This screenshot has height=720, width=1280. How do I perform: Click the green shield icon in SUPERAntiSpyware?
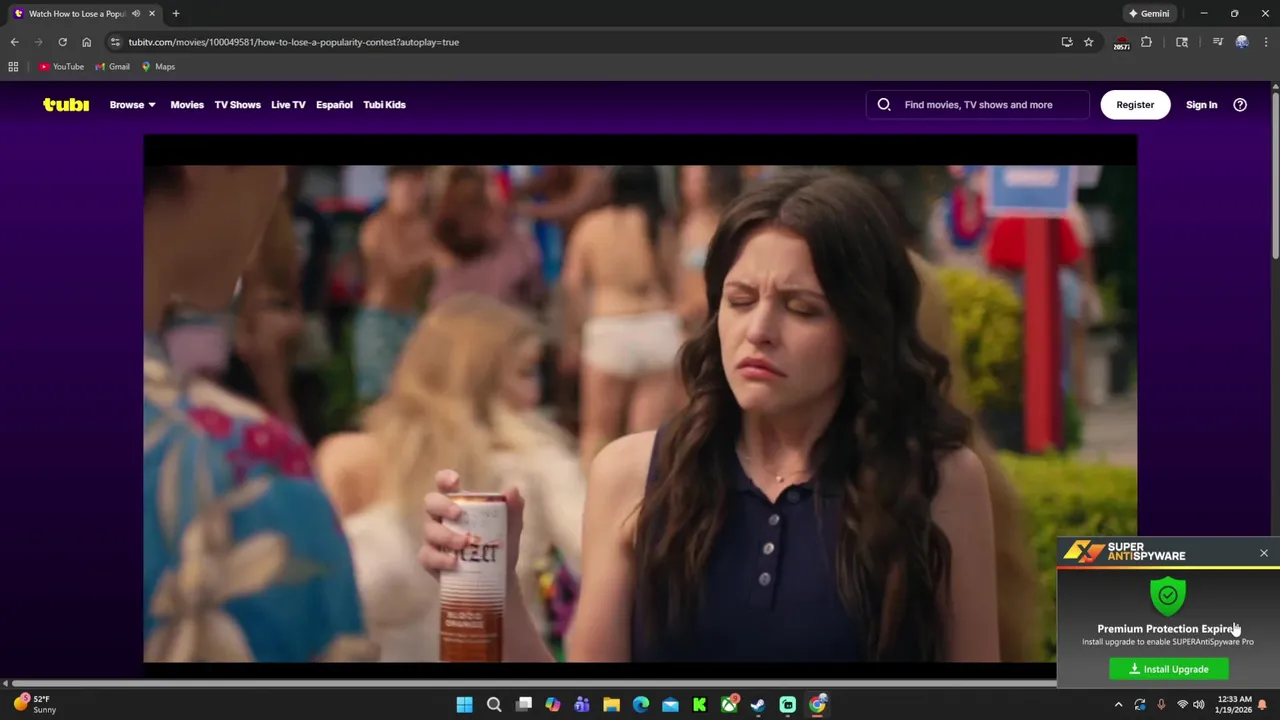tap(1168, 596)
